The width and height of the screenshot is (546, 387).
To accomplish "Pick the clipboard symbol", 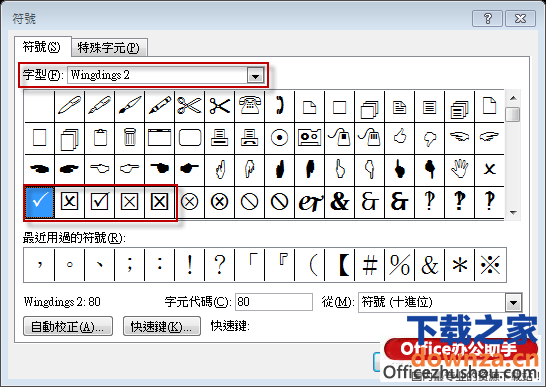I will [x=99, y=138].
